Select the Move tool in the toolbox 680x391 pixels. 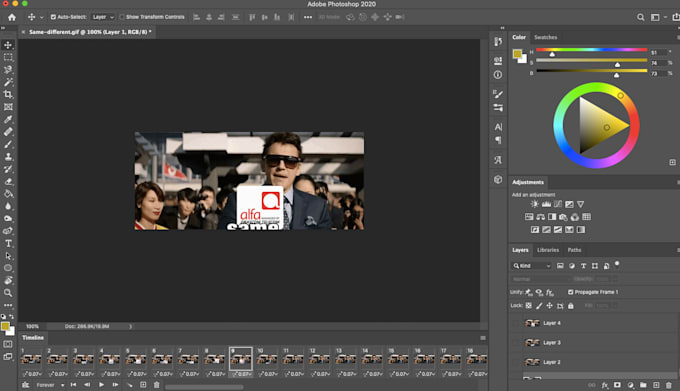8,45
